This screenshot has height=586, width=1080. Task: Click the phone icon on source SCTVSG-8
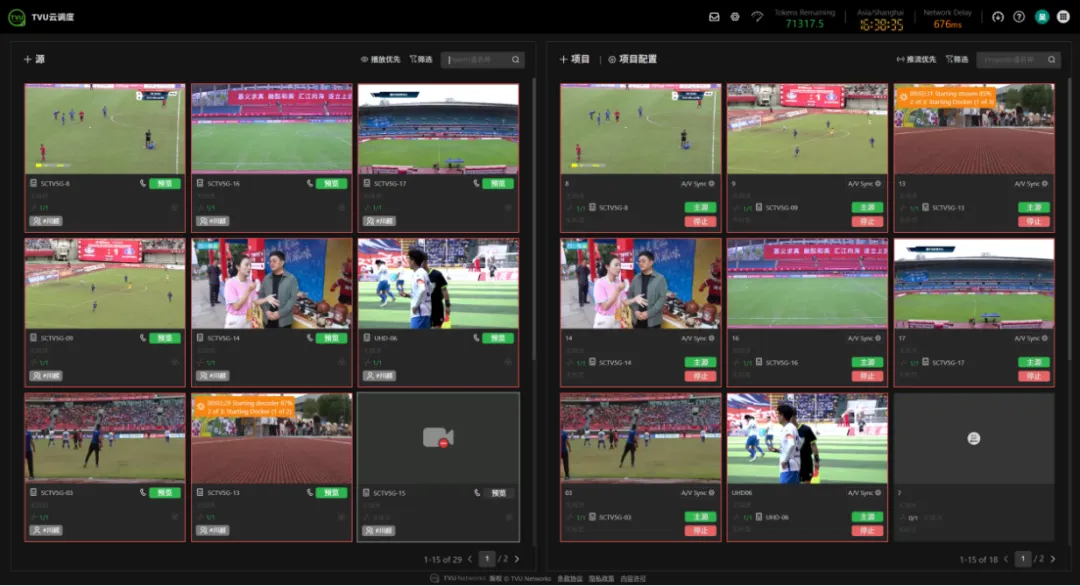coord(143,183)
